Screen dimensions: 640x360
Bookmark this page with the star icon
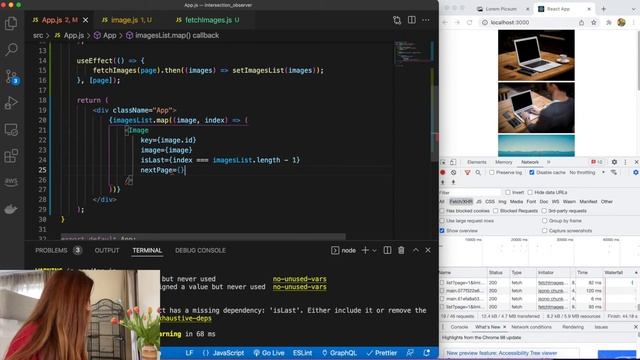point(594,22)
